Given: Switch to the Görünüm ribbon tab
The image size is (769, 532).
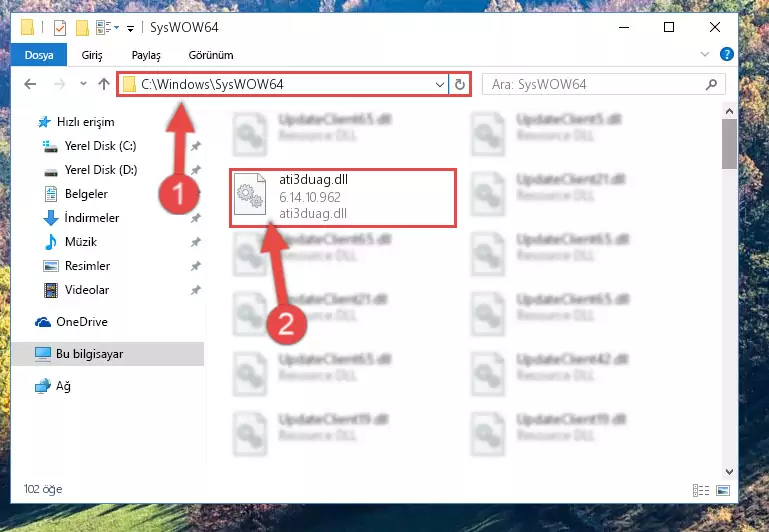Looking at the screenshot, I should coord(211,55).
